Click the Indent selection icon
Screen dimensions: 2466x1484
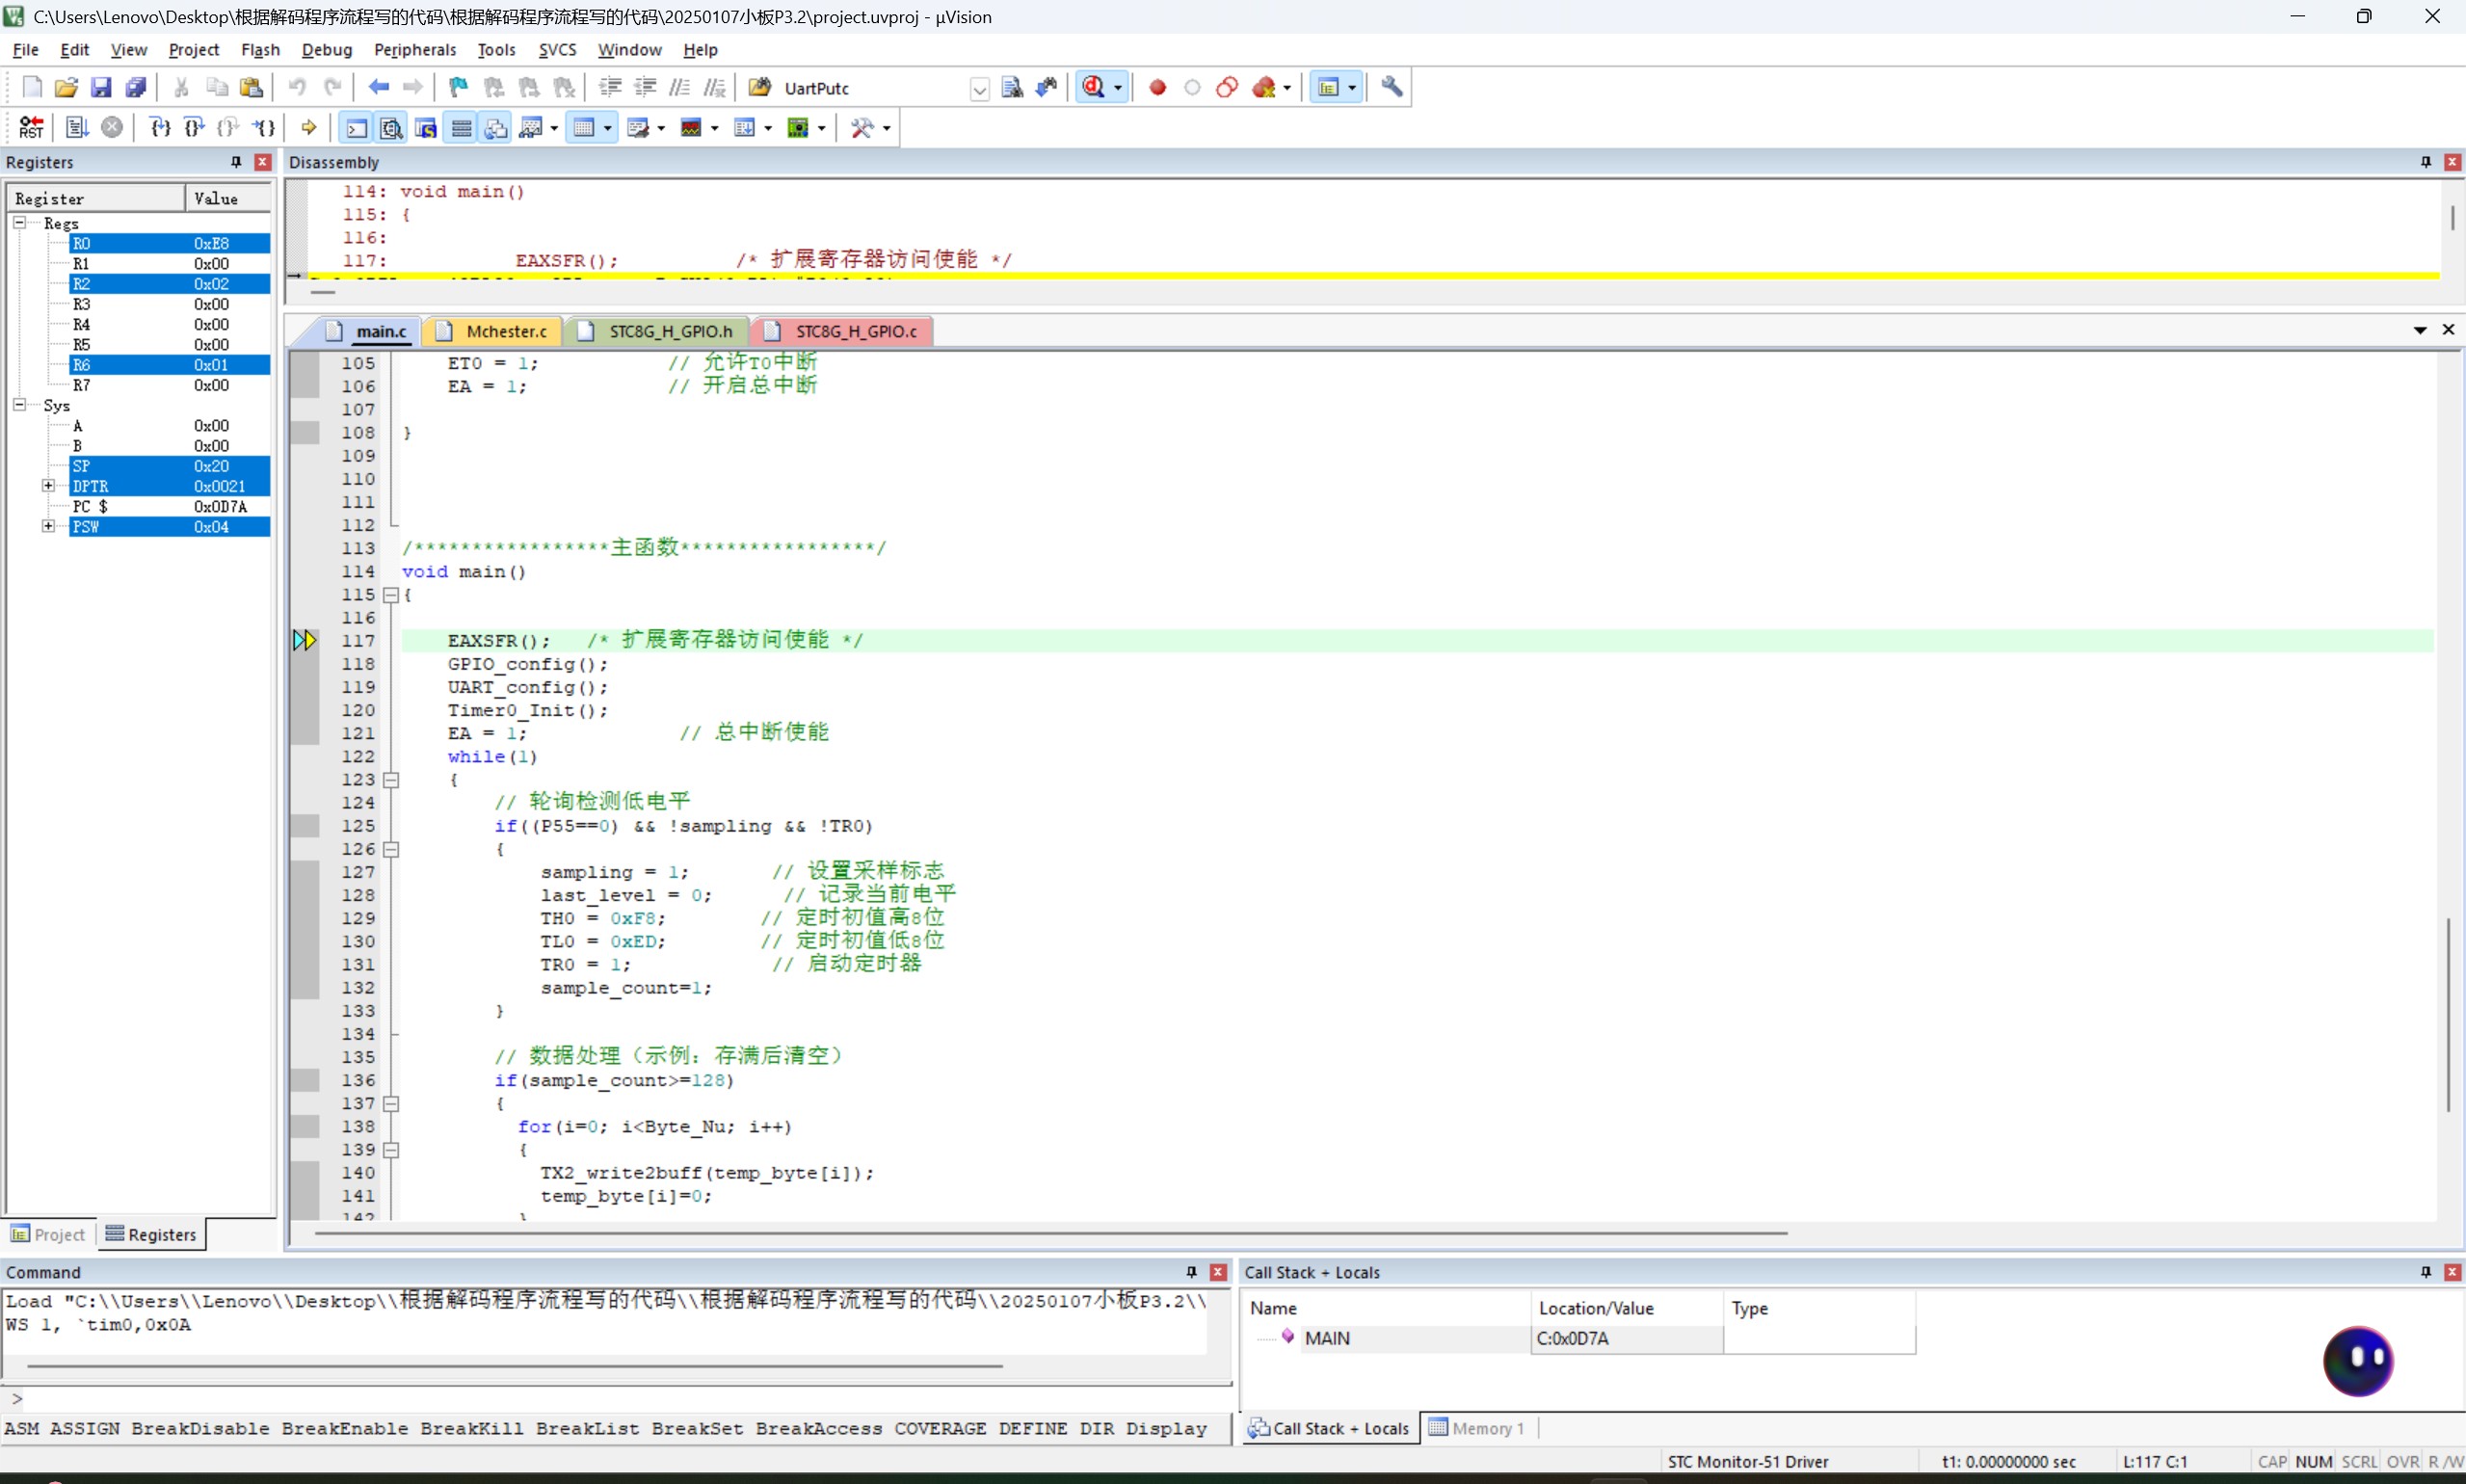click(x=610, y=87)
